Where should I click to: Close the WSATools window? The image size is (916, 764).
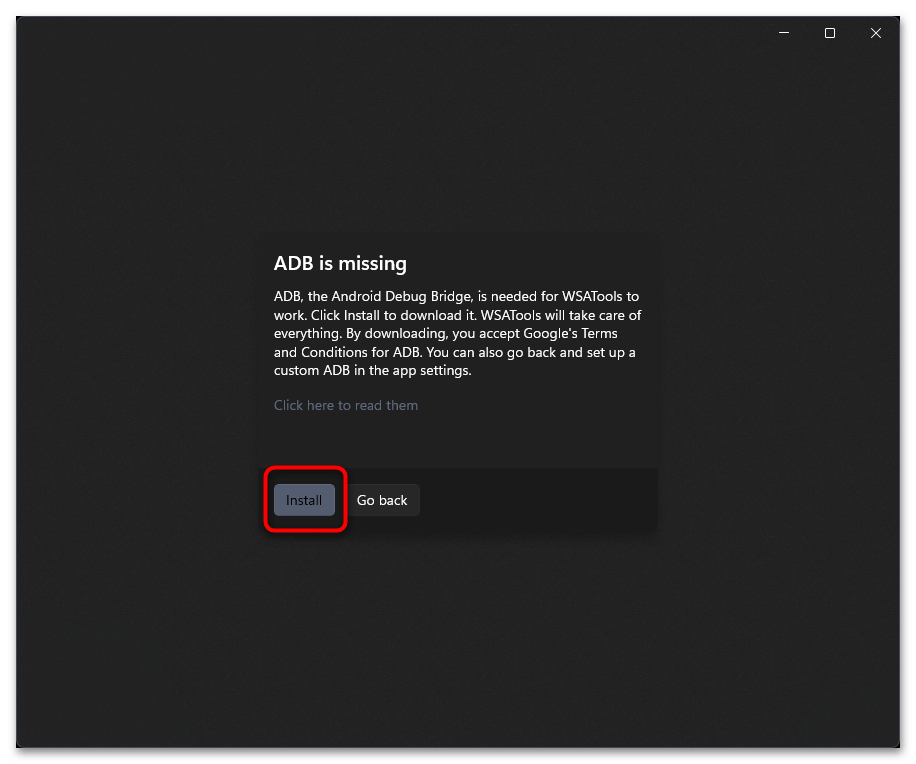(876, 33)
